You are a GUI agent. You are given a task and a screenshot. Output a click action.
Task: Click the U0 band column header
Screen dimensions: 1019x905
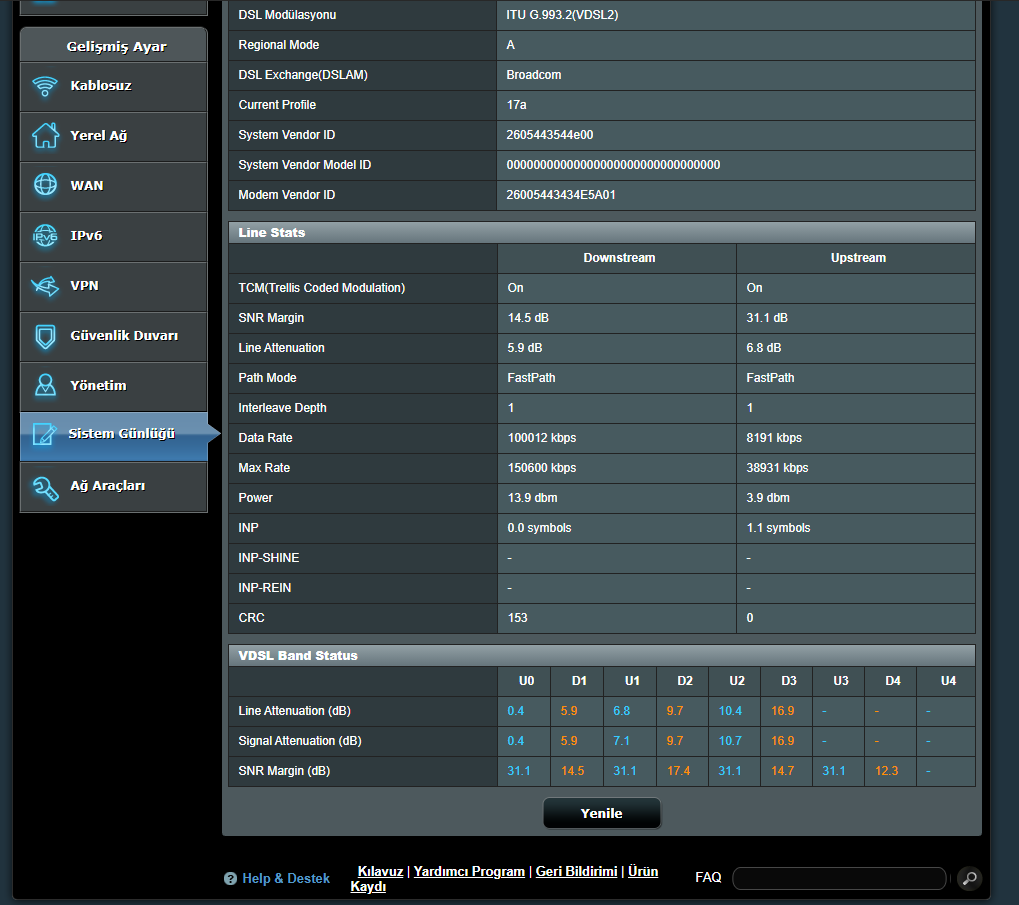[x=526, y=681]
